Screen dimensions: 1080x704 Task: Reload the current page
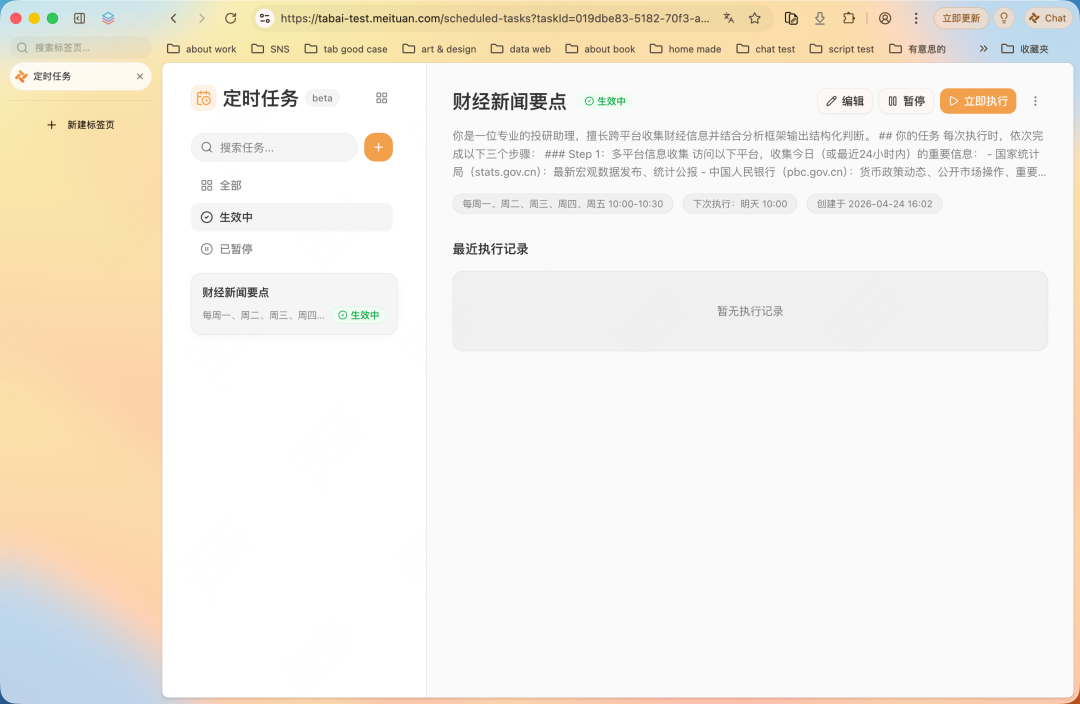[231, 19]
